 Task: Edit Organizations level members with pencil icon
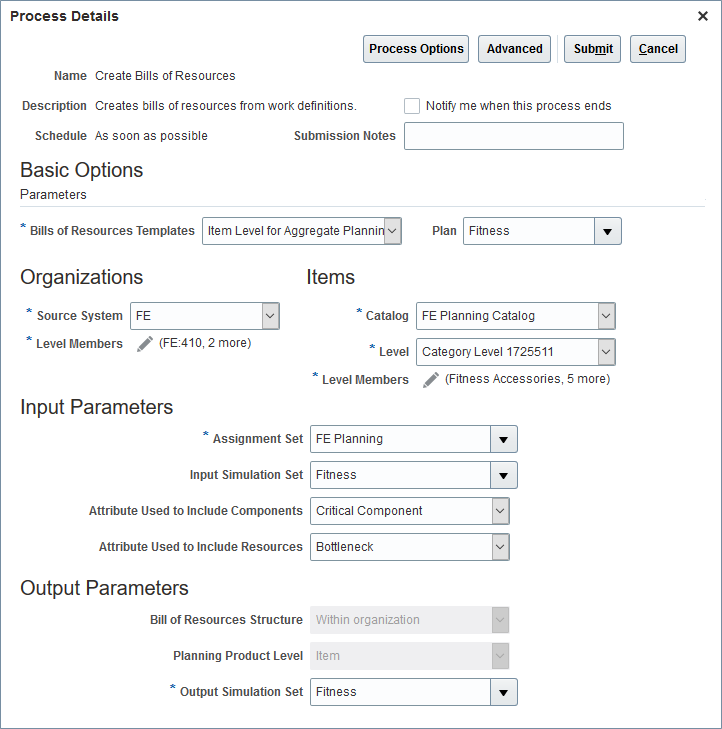(x=145, y=344)
